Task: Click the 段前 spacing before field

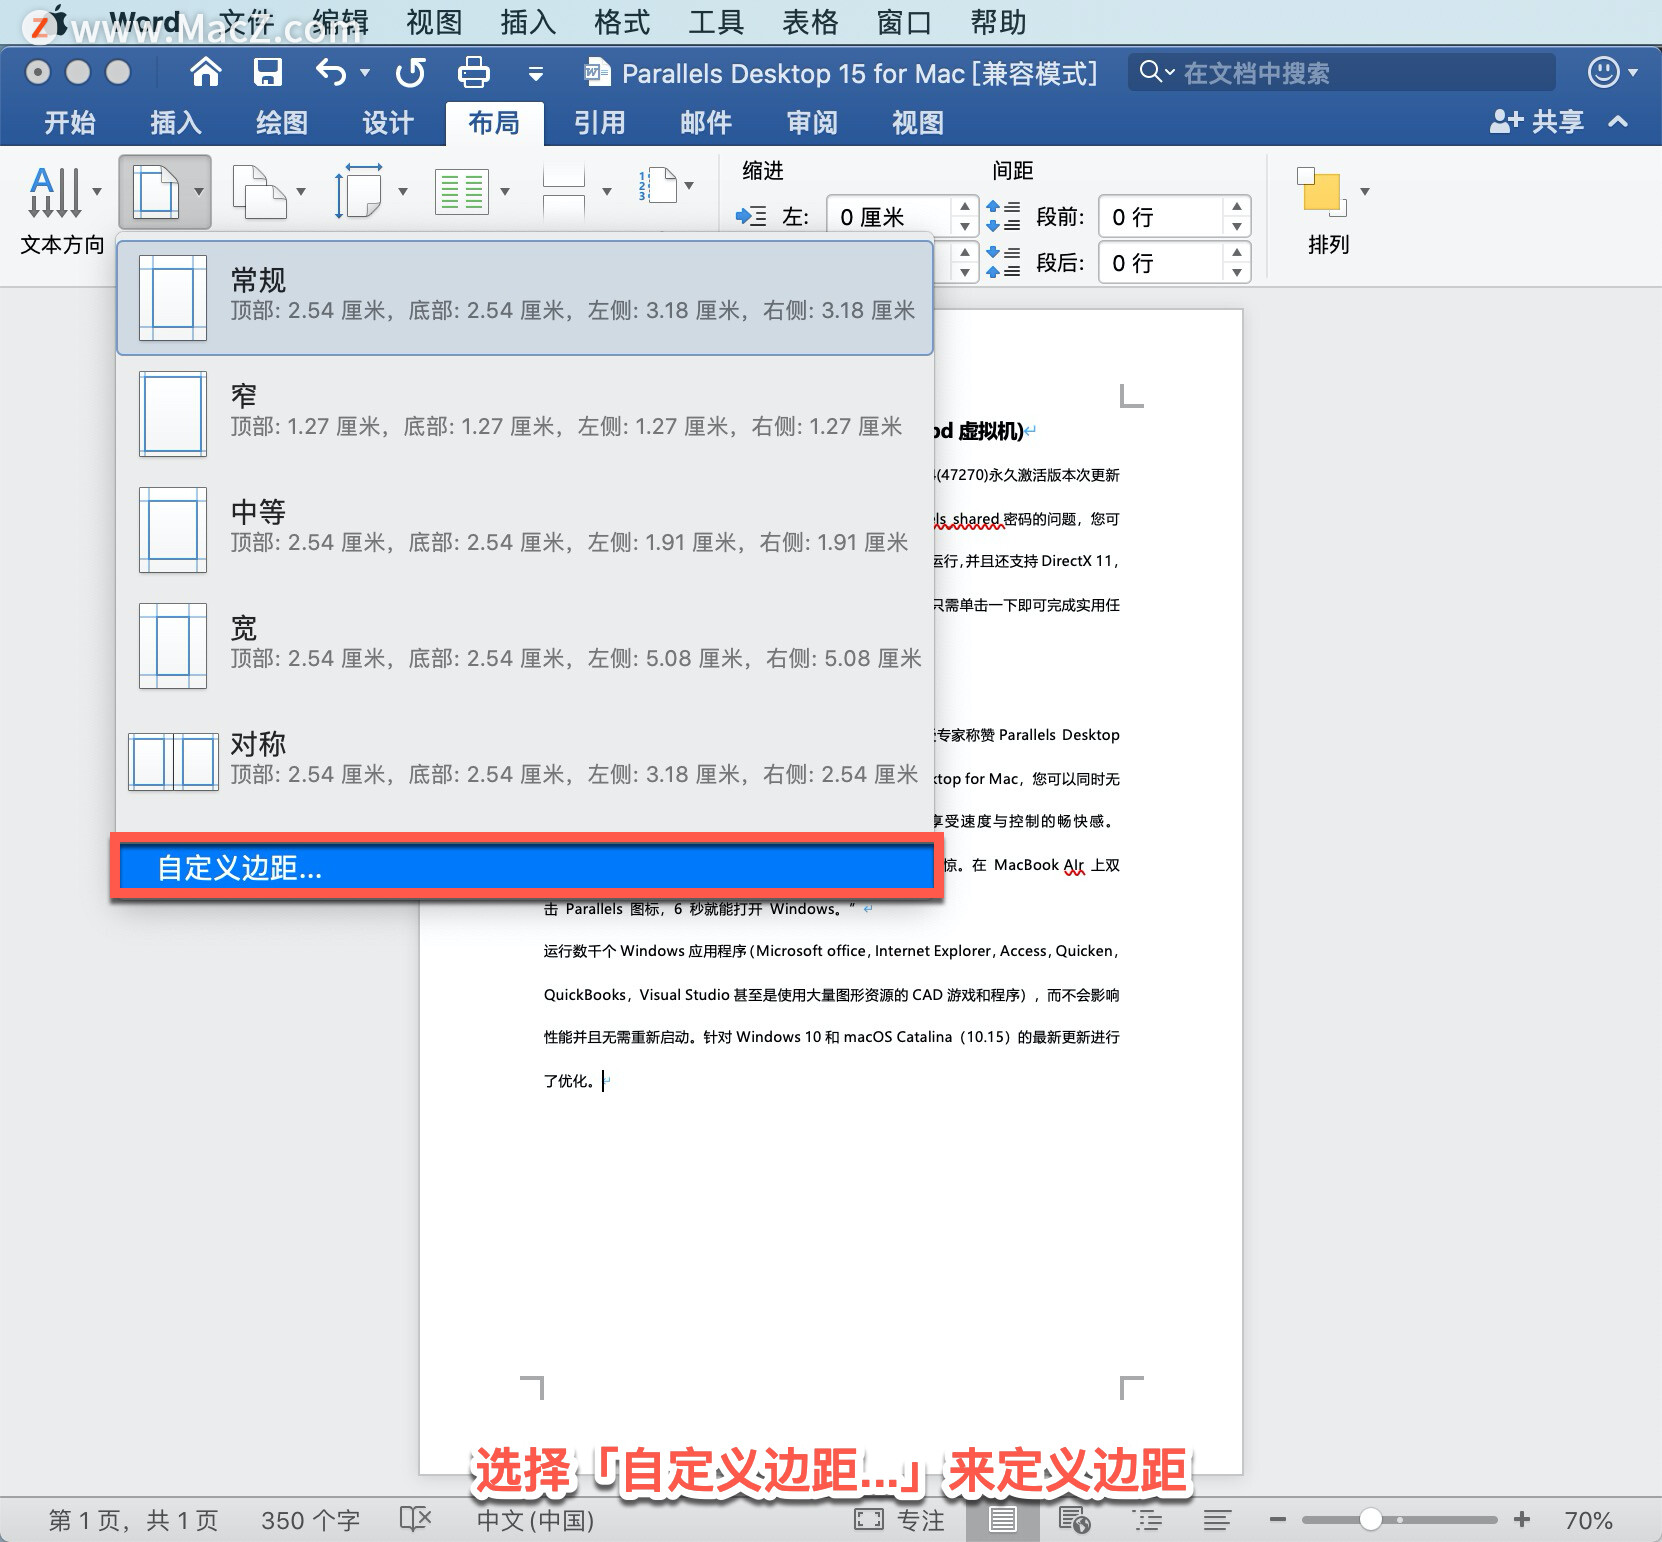Action: 1161,217
